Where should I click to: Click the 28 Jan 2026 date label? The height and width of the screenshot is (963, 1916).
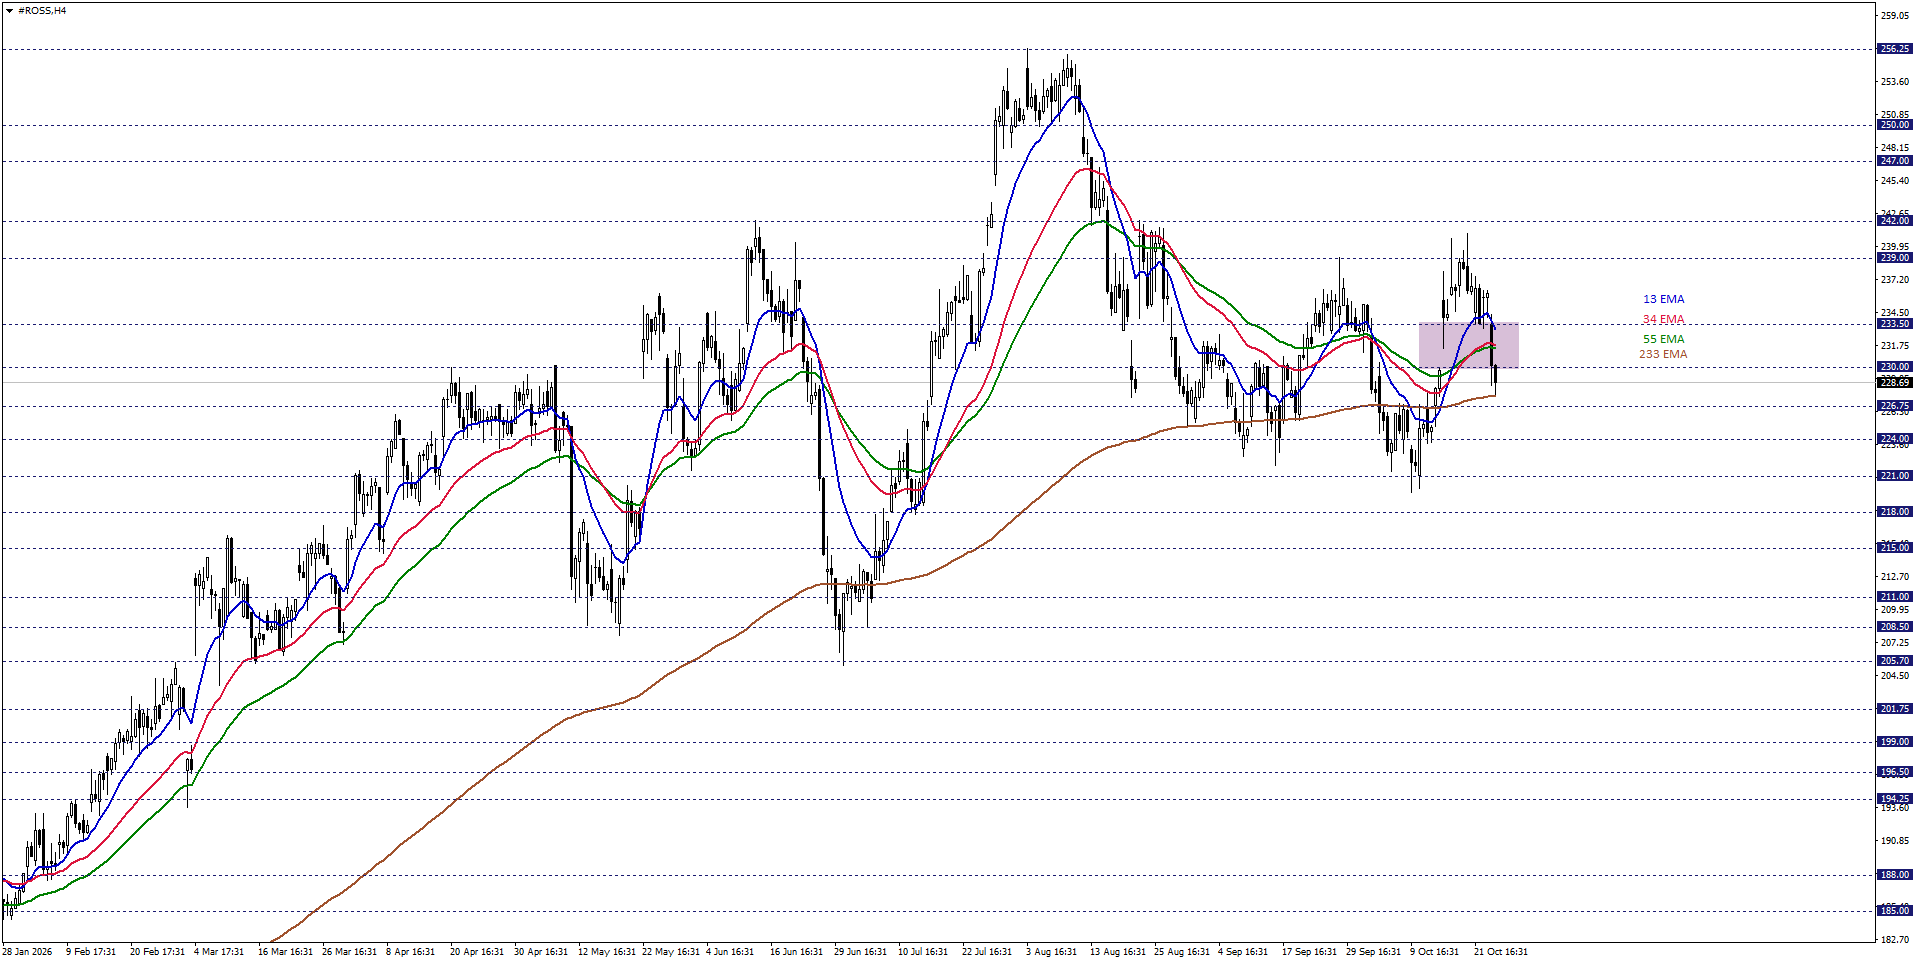click(28, 952)
